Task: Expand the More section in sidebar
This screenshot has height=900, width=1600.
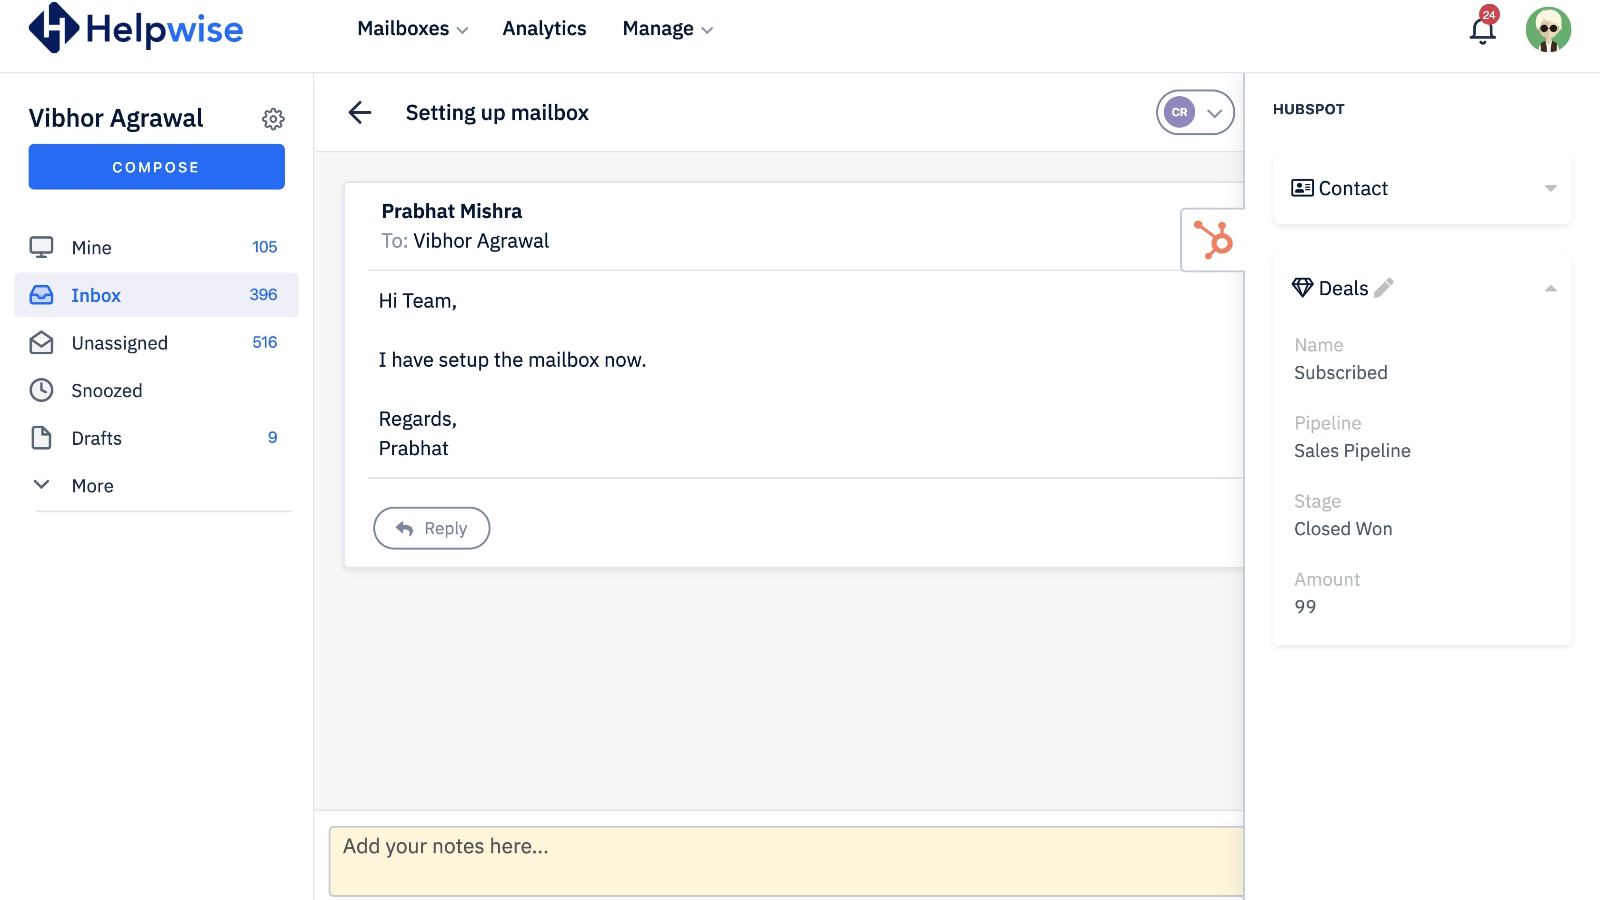Action: 41,484
